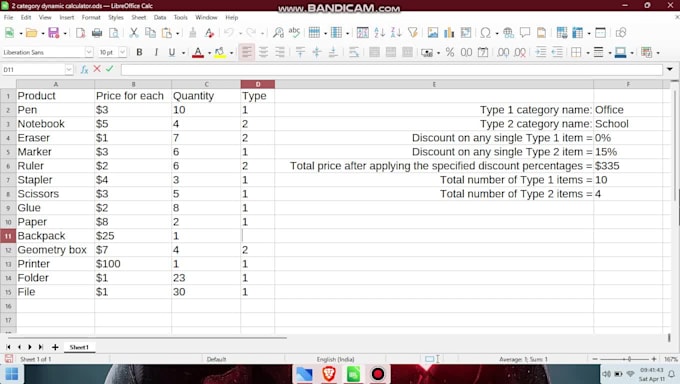
Task: Clear direct formatting icon
Action: click(x=209, y=33)
